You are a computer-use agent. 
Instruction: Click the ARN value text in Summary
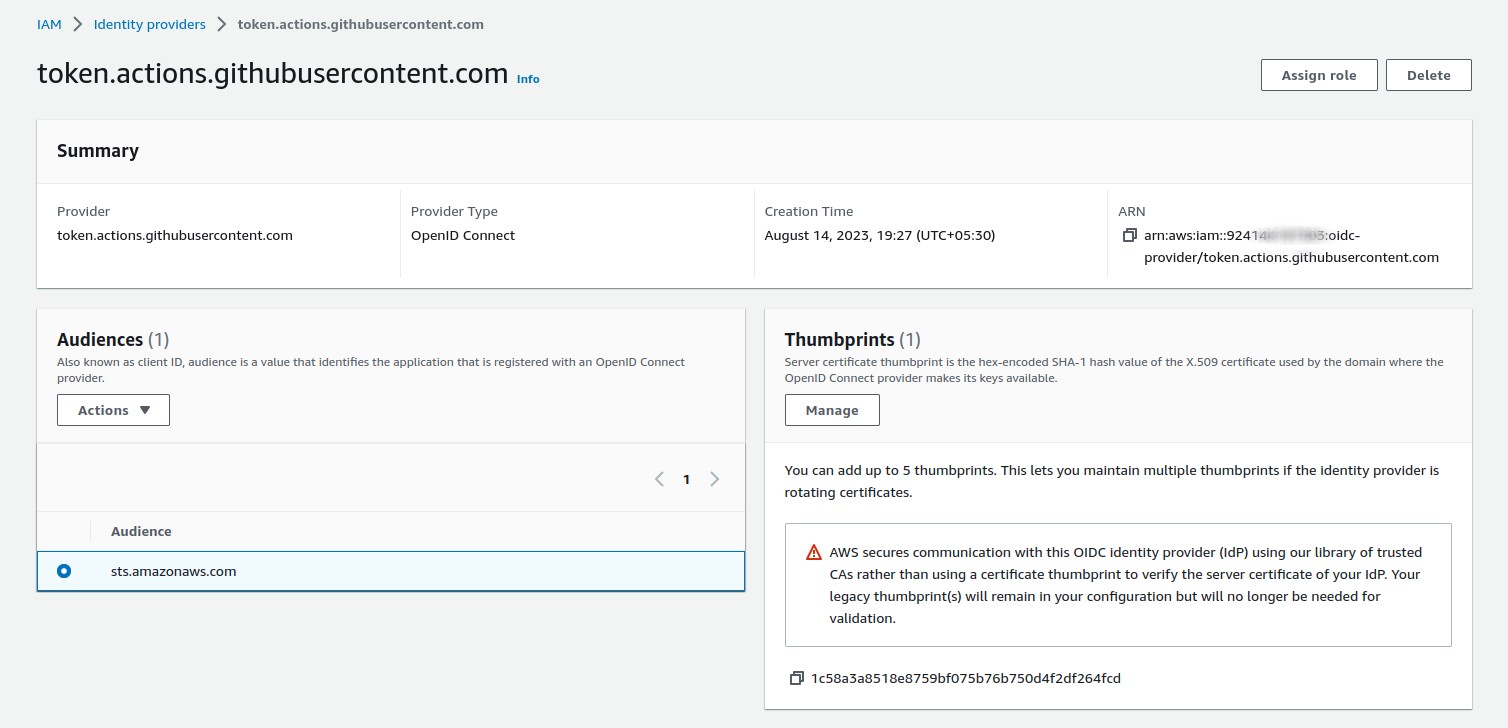pos(1290,247)
